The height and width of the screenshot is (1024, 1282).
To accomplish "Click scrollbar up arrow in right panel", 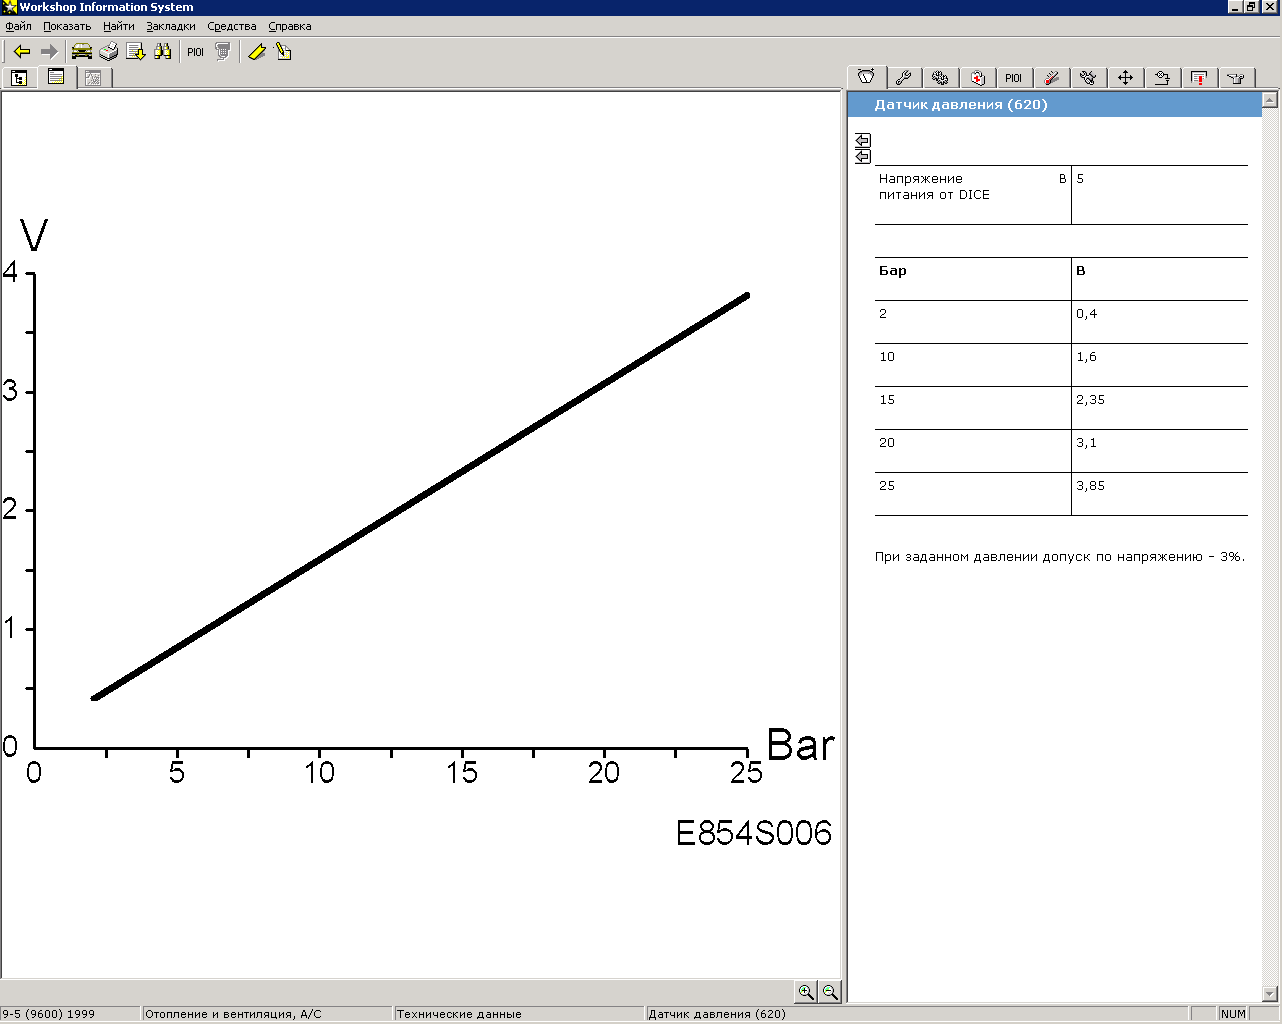I will 1270,100.
